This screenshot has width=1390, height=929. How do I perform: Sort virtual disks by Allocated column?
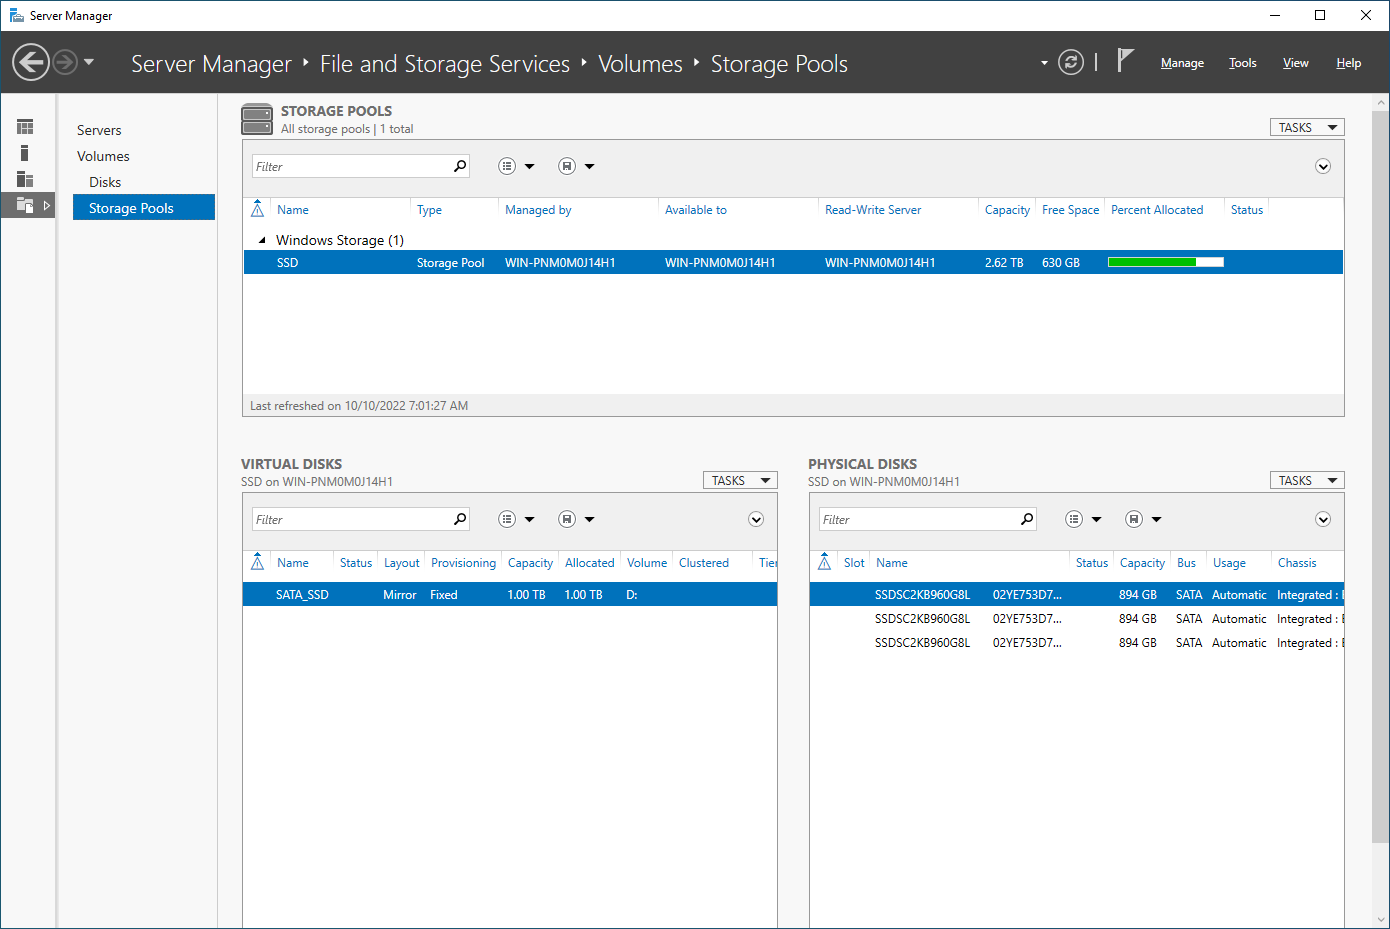click(589, 563)
